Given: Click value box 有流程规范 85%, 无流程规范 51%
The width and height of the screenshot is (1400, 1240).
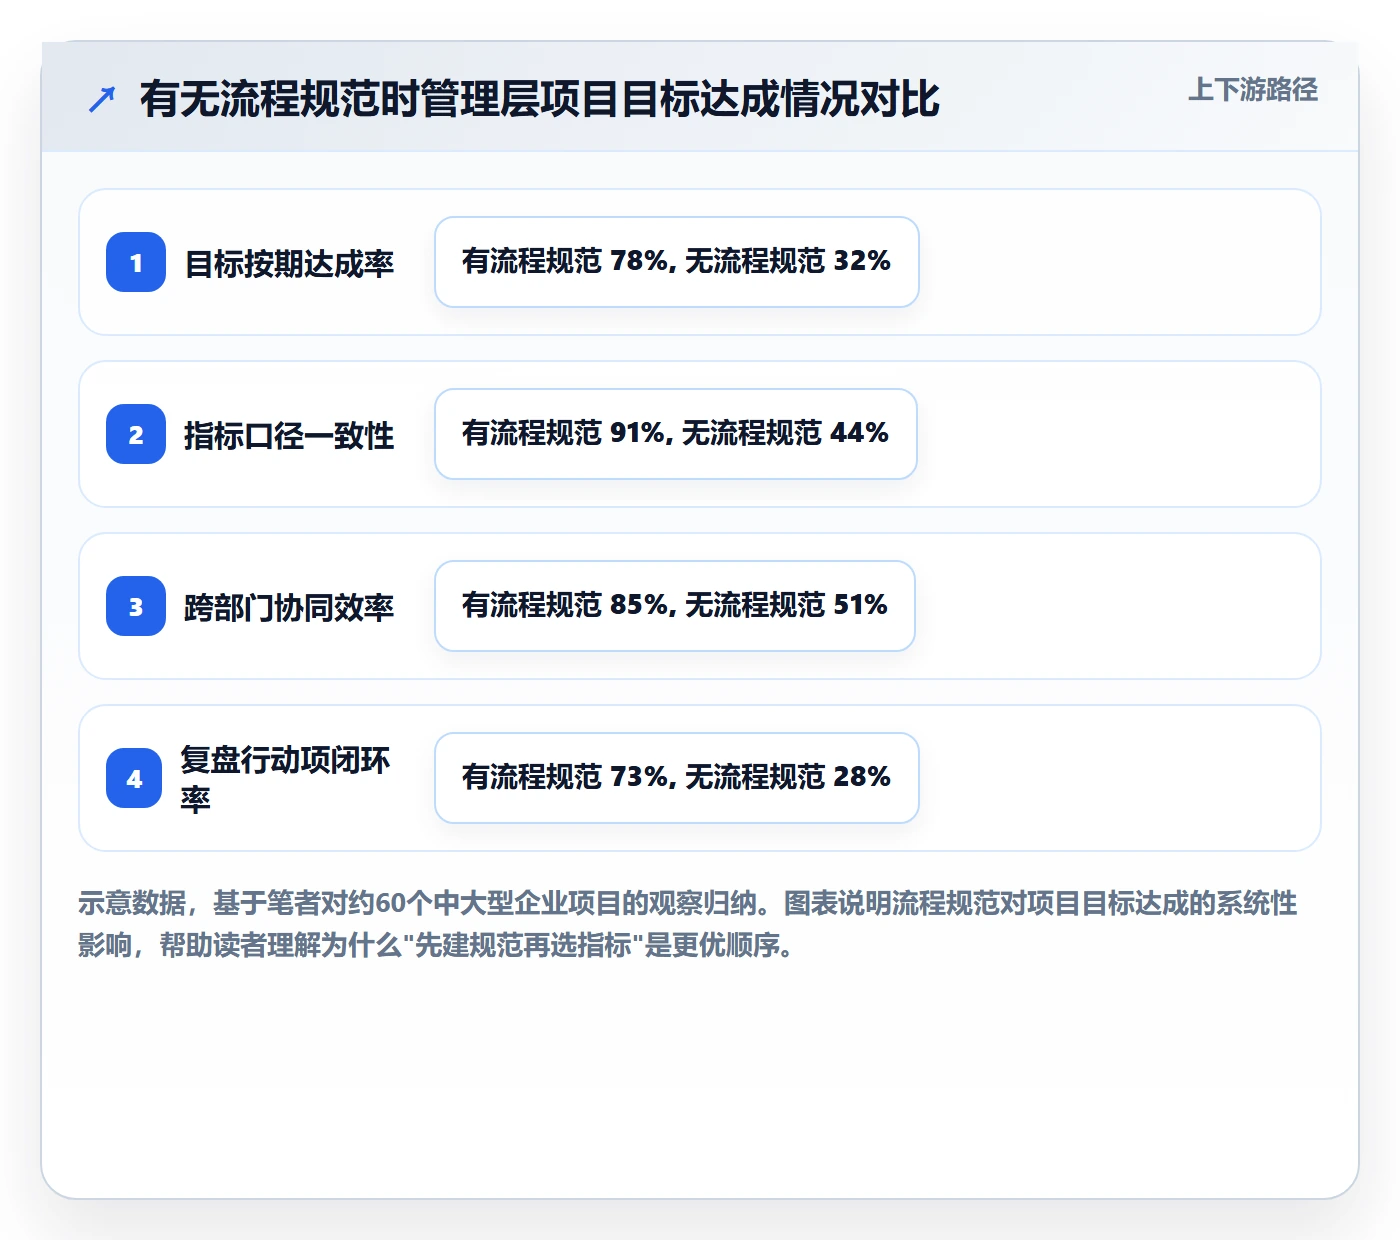Looking at the screenshot, I should click(675, 606).
